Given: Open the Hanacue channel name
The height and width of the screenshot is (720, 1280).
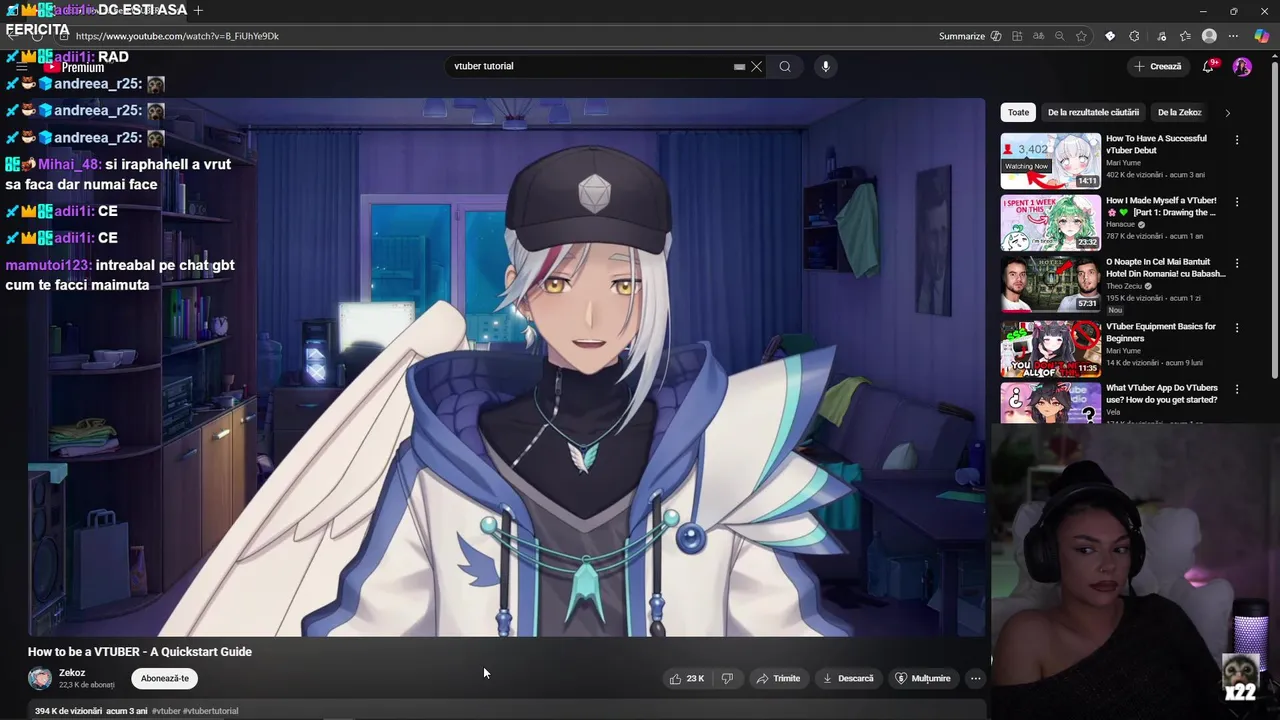Looking at the screenshot, I should click(x=1120, y=225).
